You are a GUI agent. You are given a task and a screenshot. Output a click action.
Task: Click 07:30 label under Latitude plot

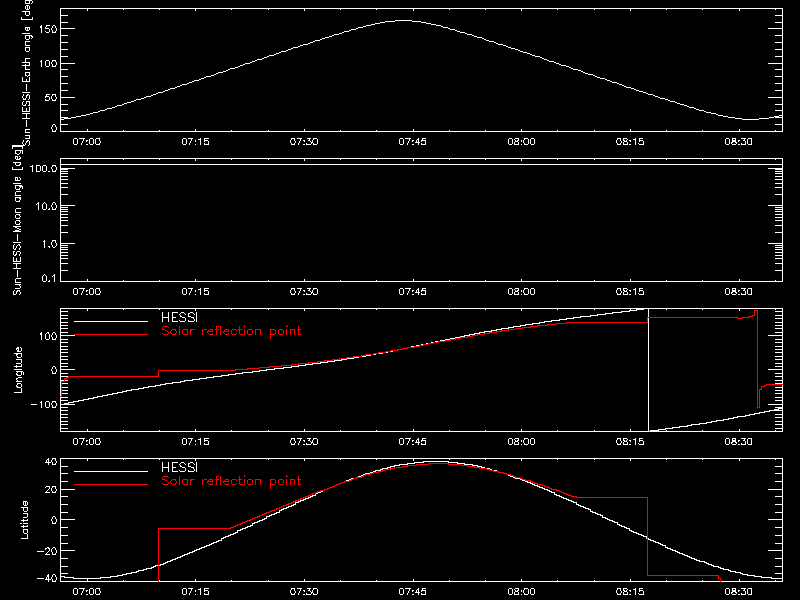coord(304,591)
